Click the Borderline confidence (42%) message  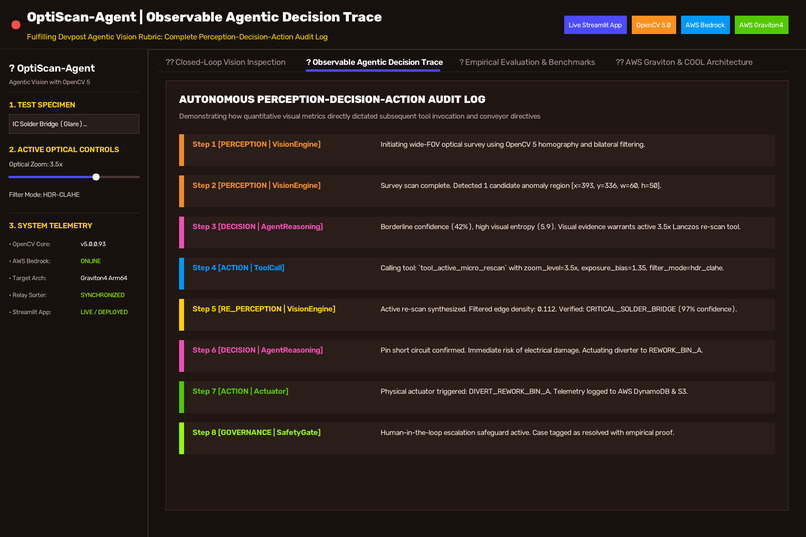point(560,227)
